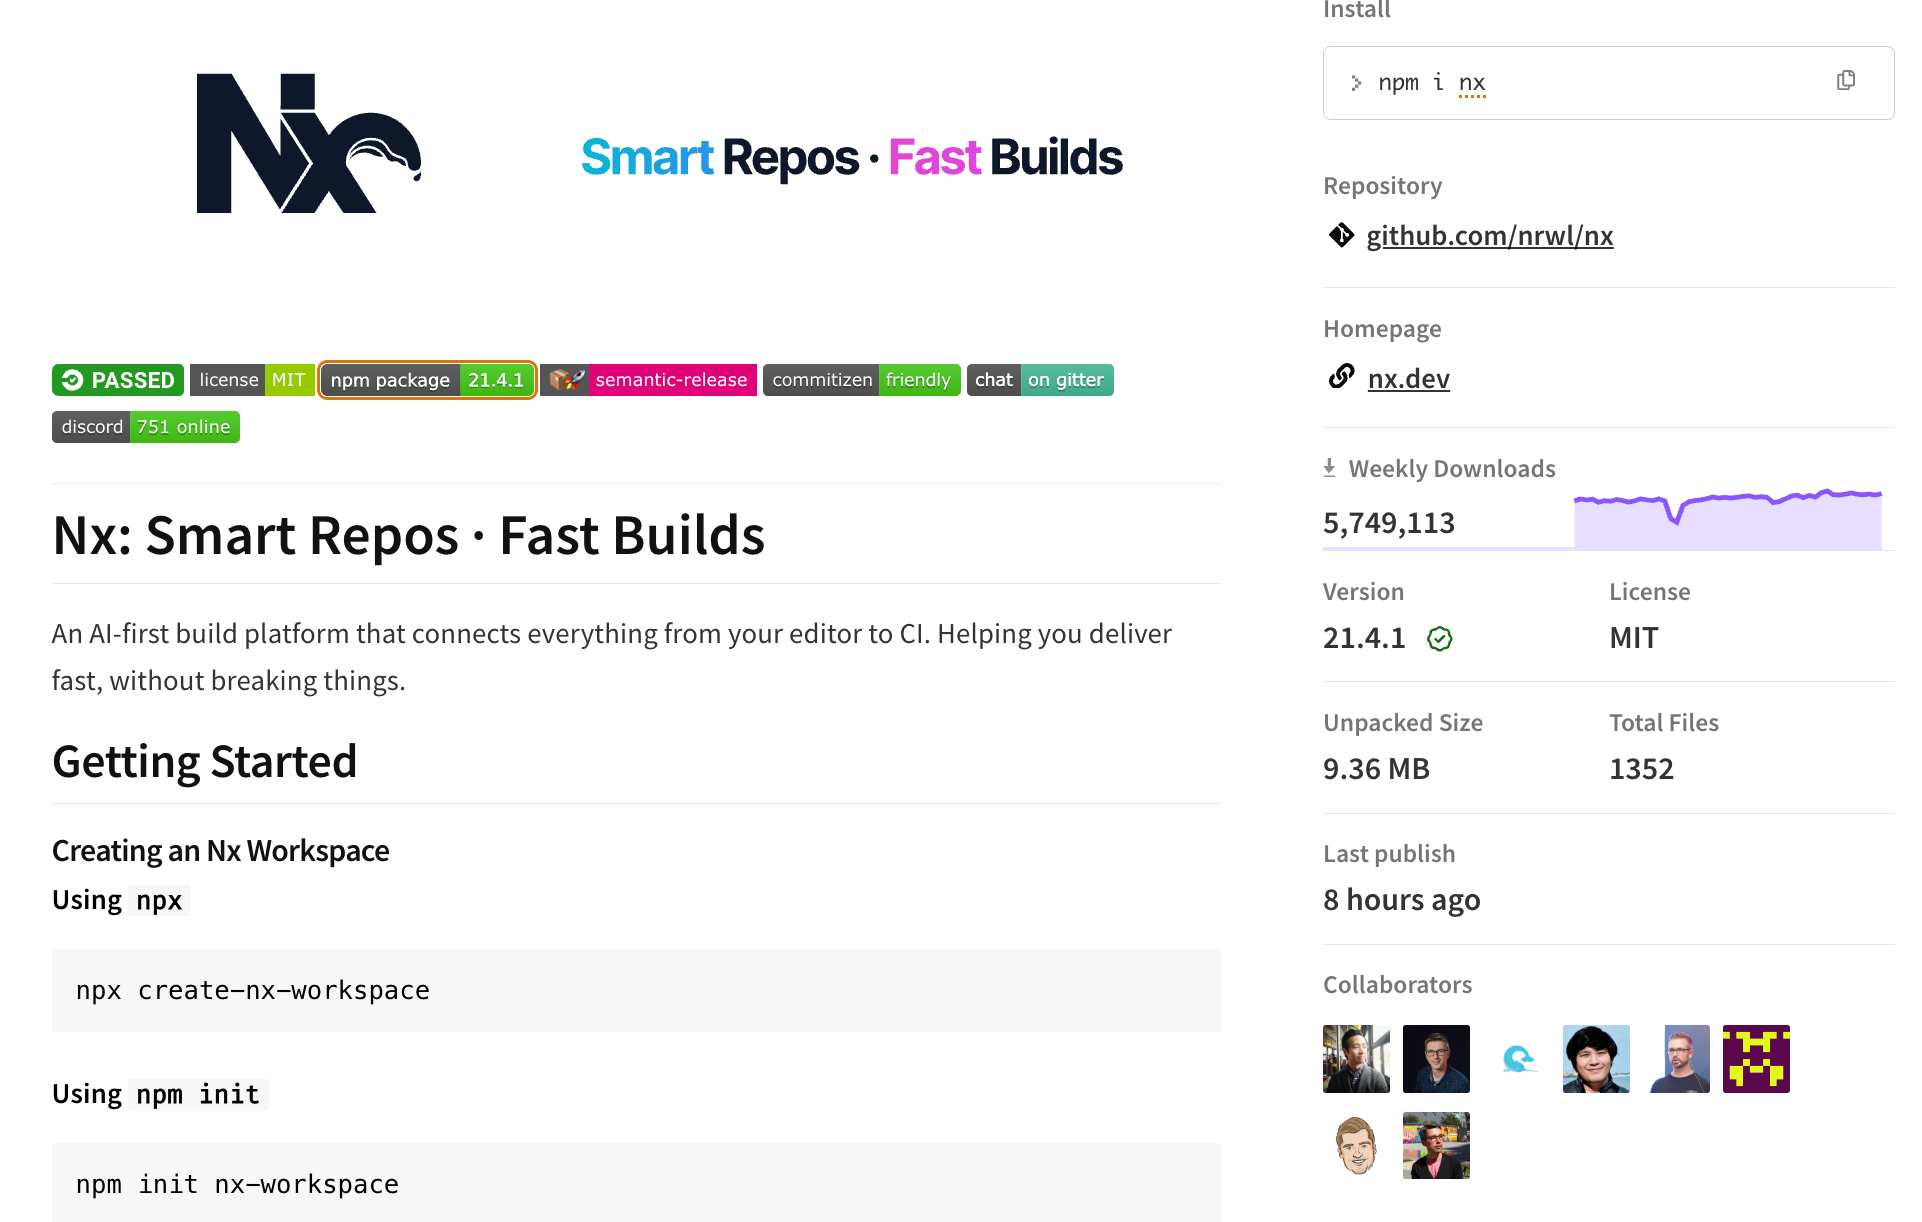The height and width of the screenshot is (1222, 1922).
Task: Click the homepage chain-link icon
Action: (1341, 377)
